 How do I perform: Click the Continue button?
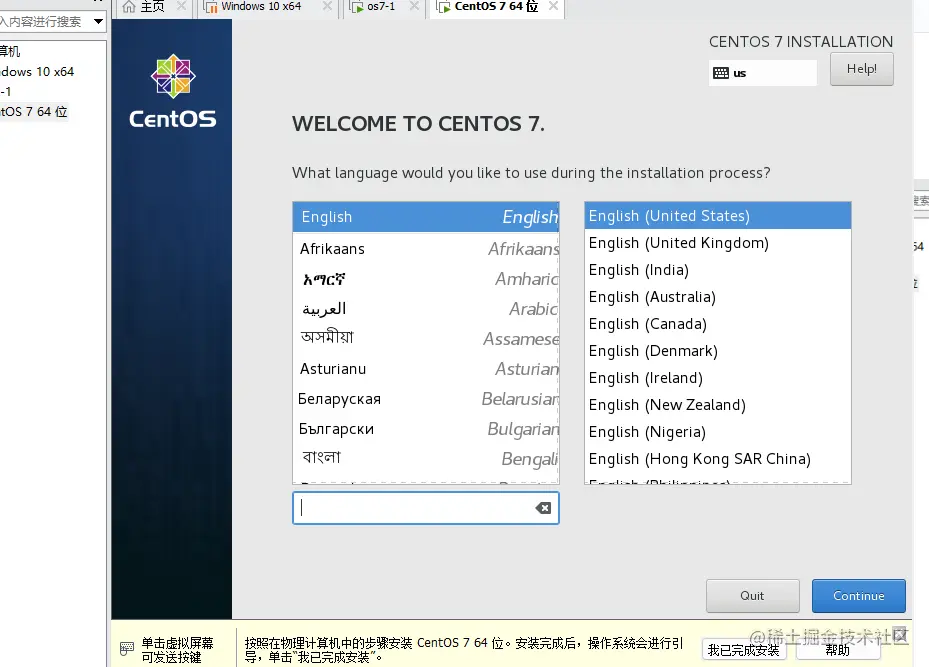(858, 596)
